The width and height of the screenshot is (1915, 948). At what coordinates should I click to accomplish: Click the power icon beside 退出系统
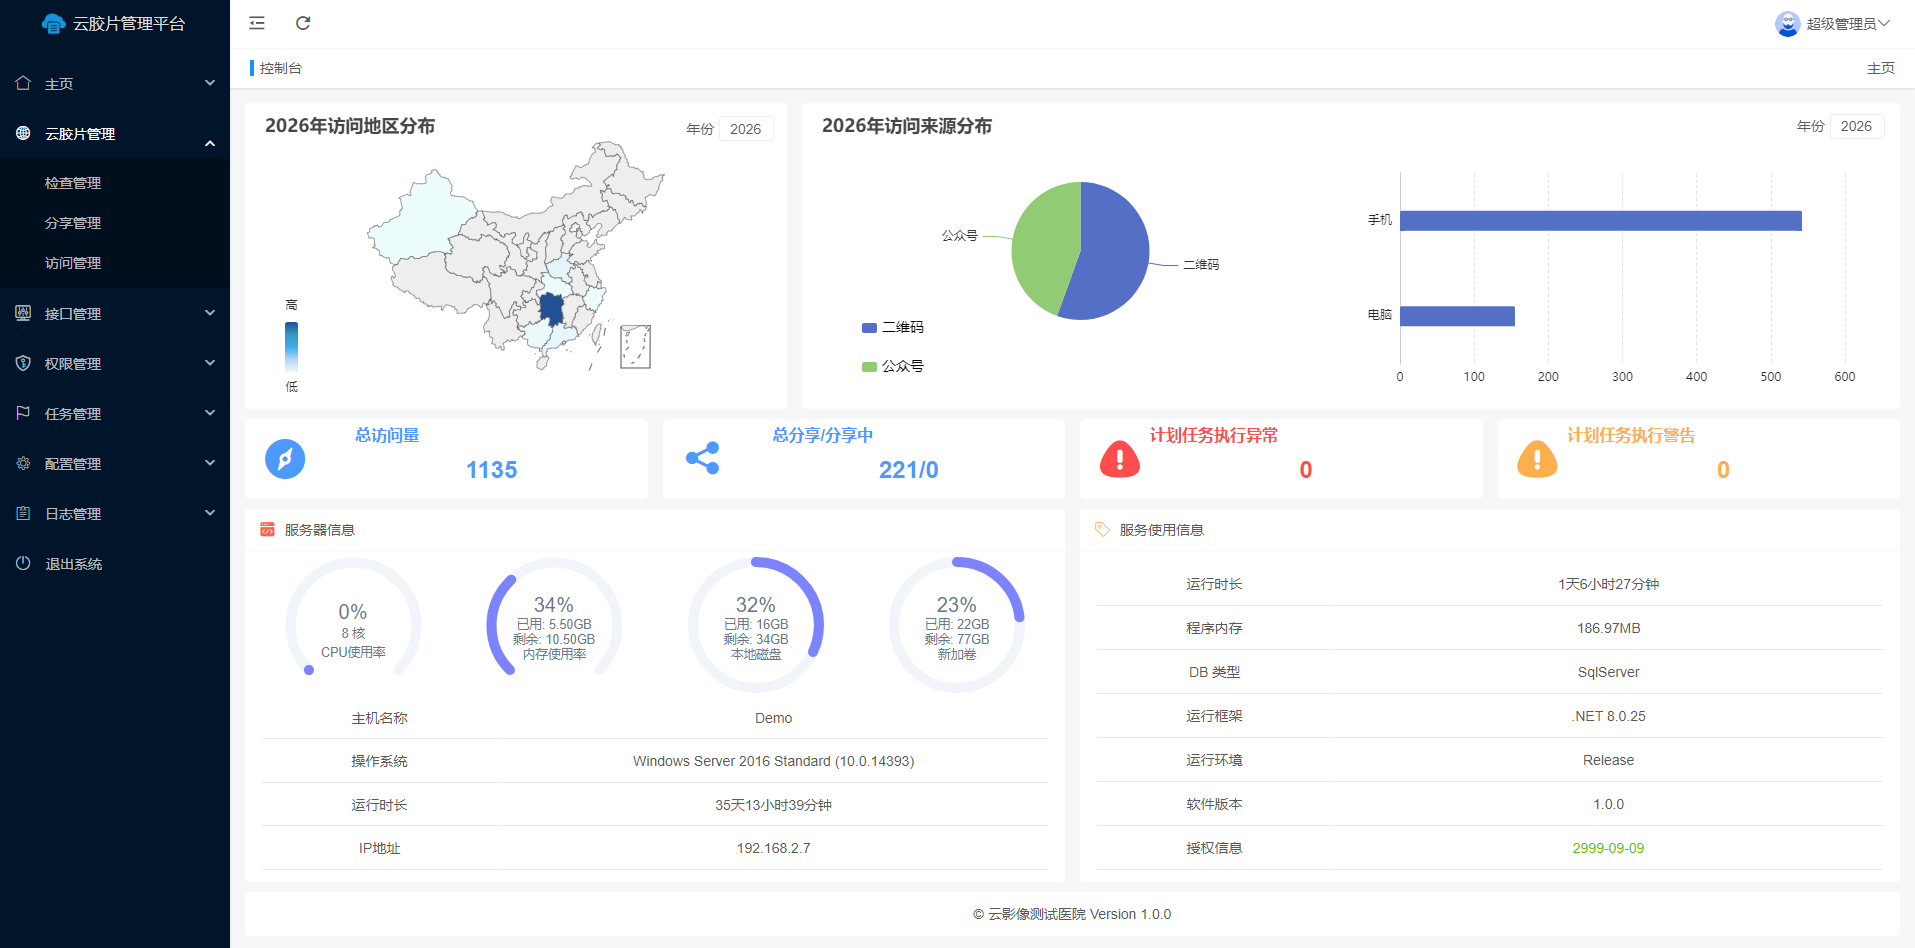pyautogui.click(x=23, y=563)
